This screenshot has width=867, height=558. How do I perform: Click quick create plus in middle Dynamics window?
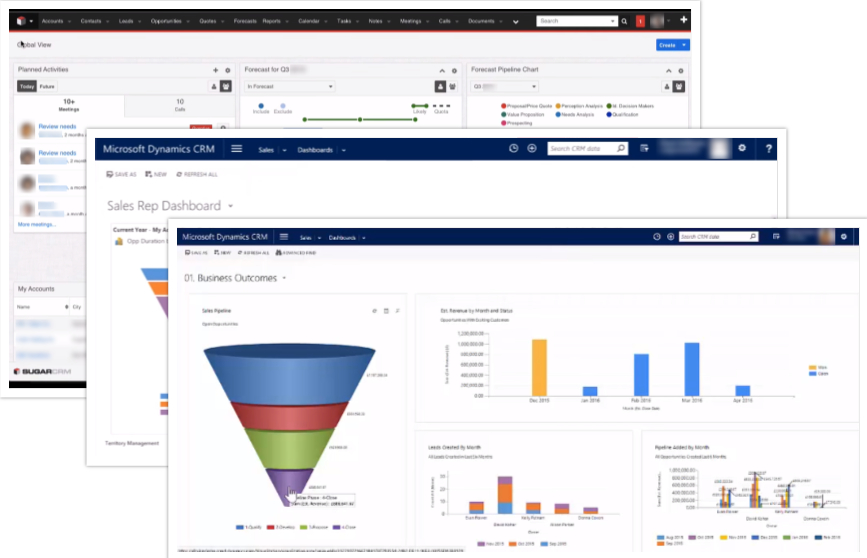click(x=532, y=148)
